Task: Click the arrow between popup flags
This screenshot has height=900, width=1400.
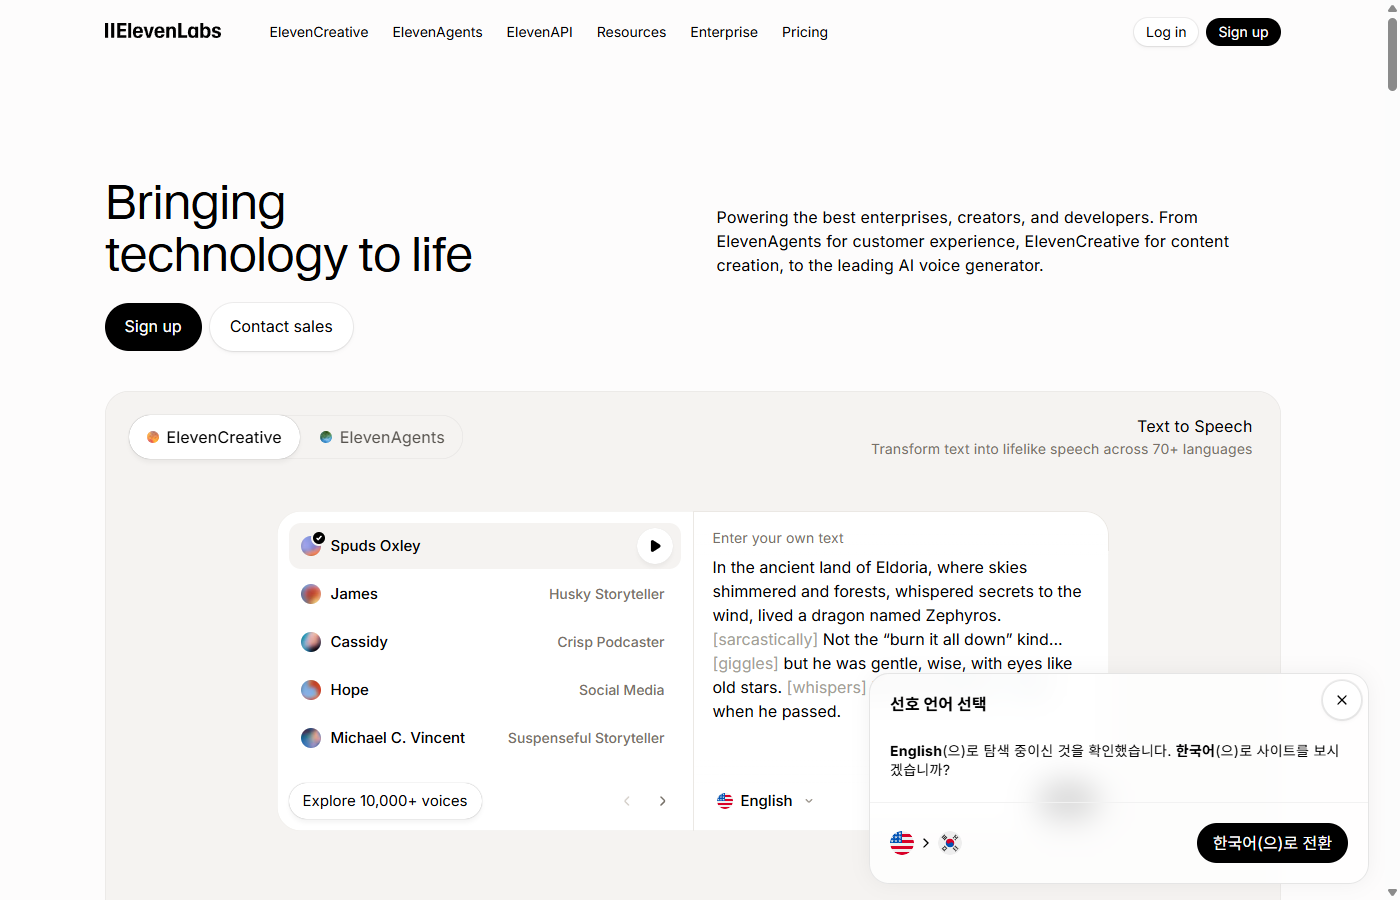Action: coord(926,843)
